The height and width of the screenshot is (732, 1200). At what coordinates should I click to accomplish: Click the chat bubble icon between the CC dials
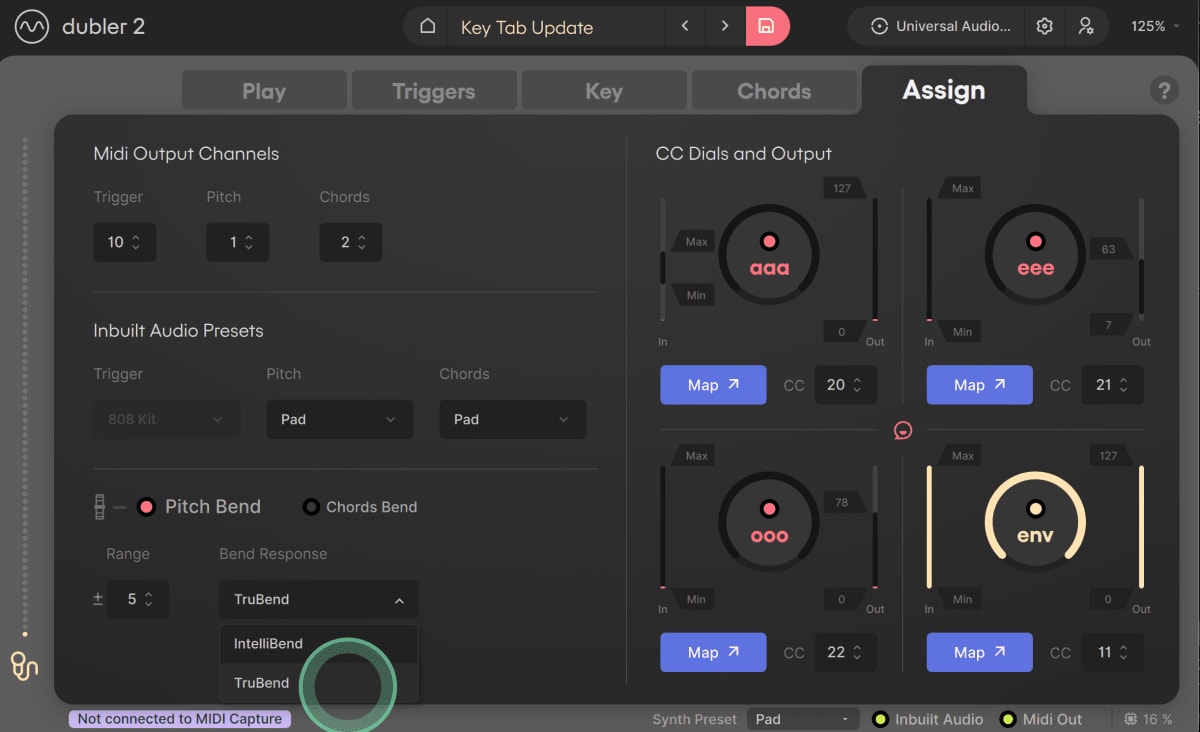(901, 430)
